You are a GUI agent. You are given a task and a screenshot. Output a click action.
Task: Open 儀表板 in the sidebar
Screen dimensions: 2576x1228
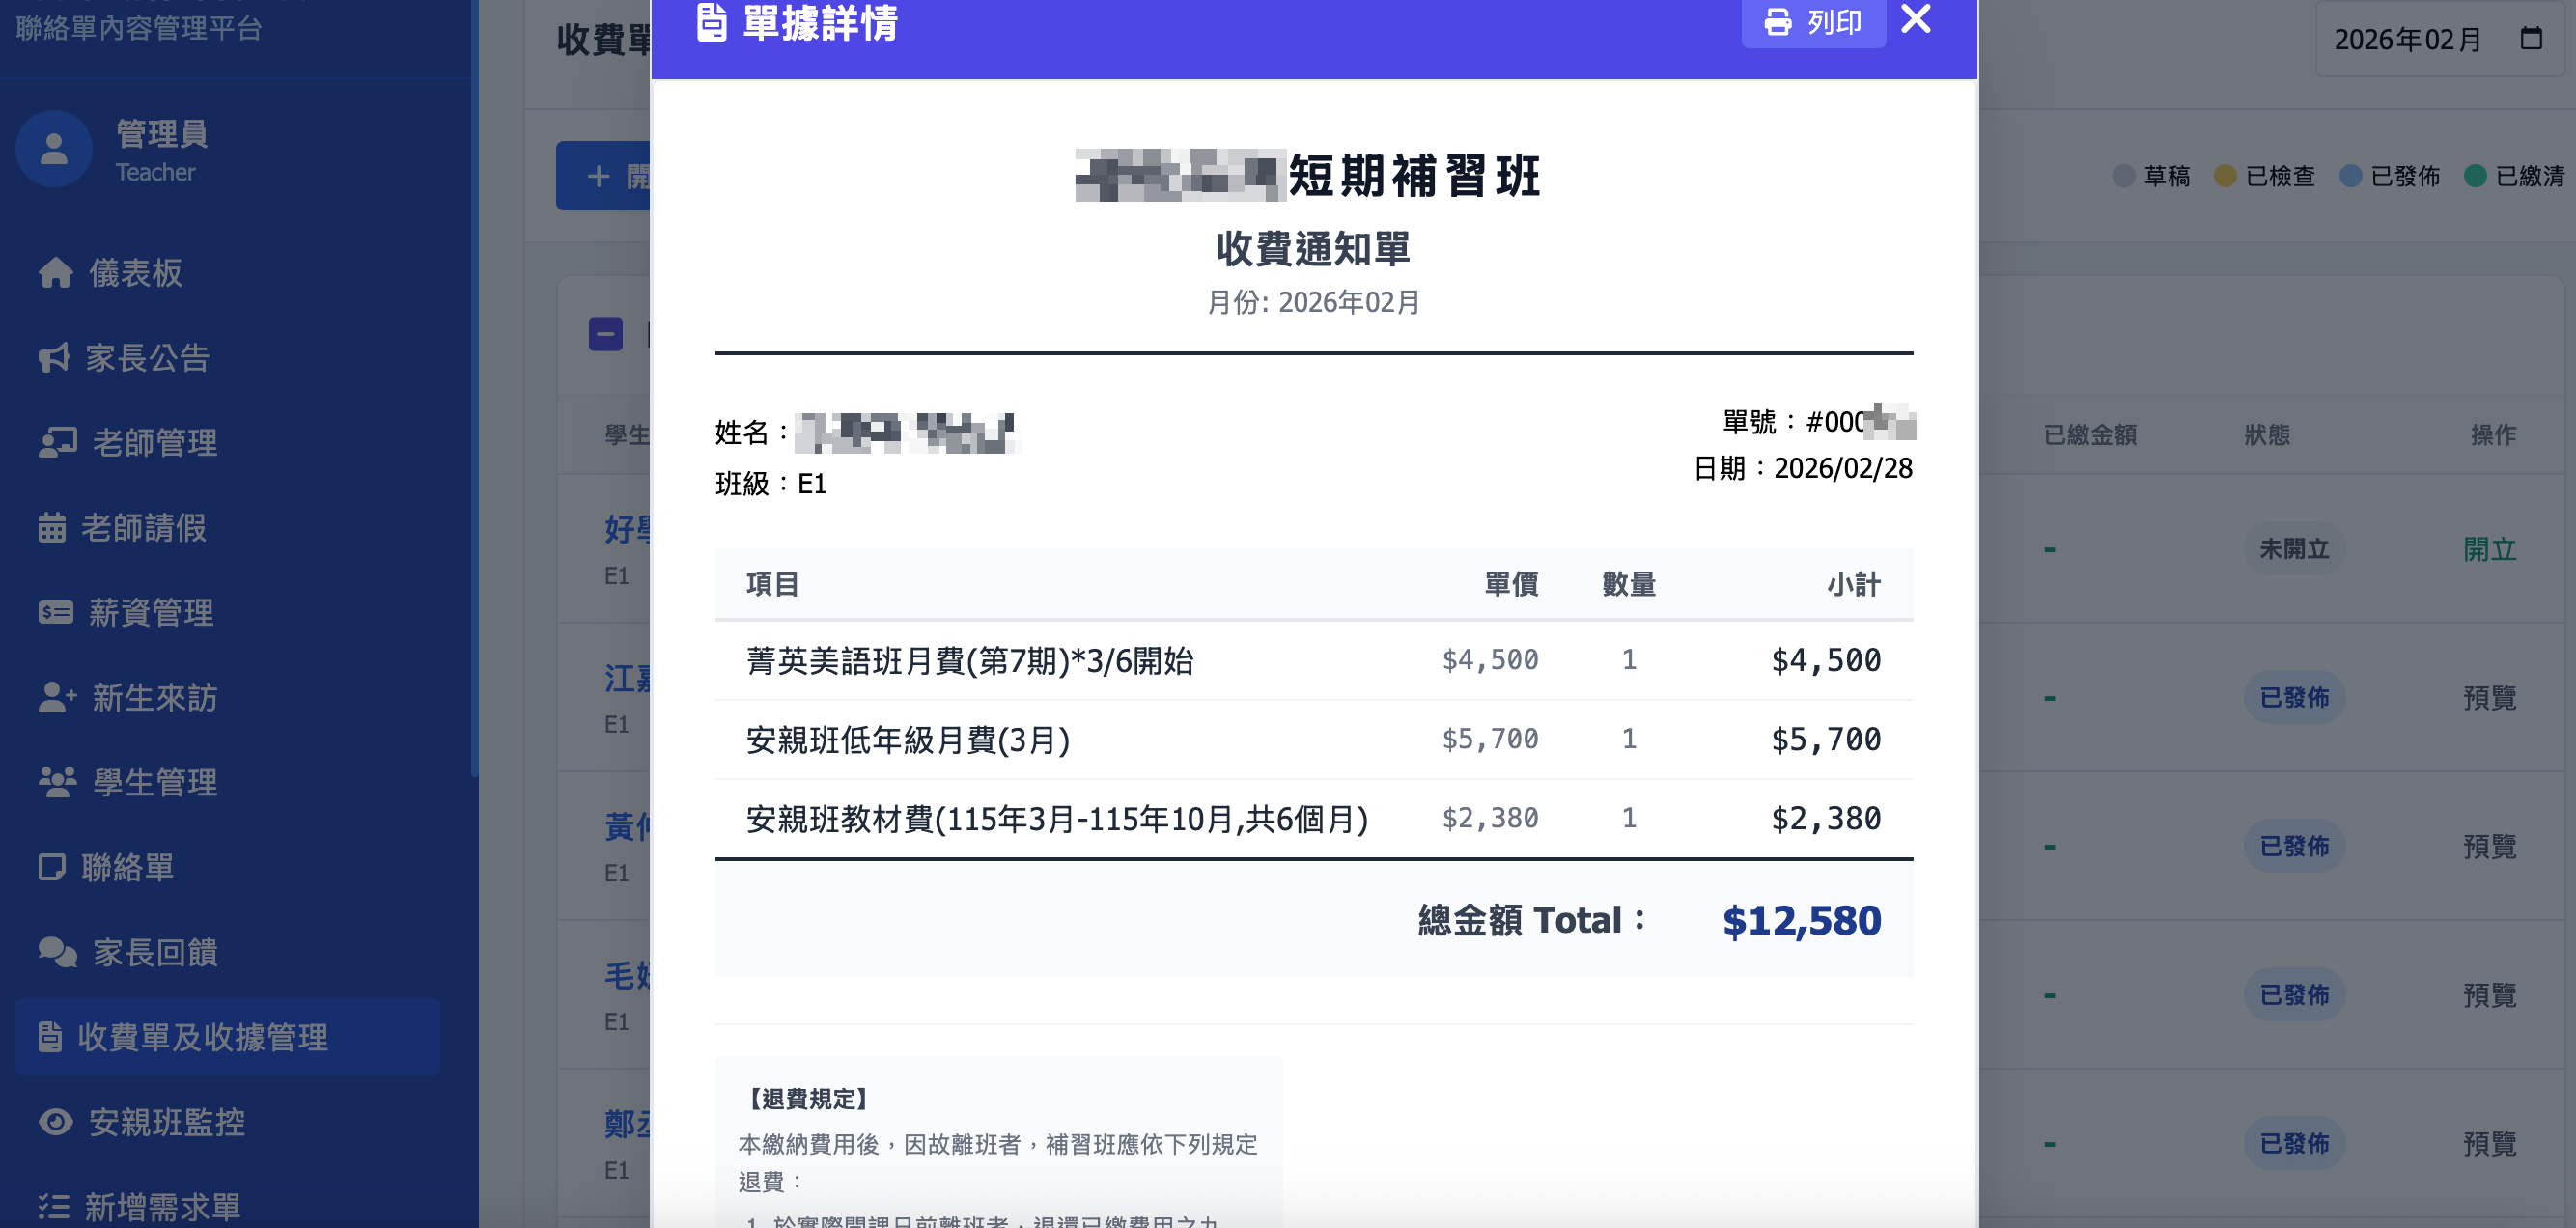(228, 272)
